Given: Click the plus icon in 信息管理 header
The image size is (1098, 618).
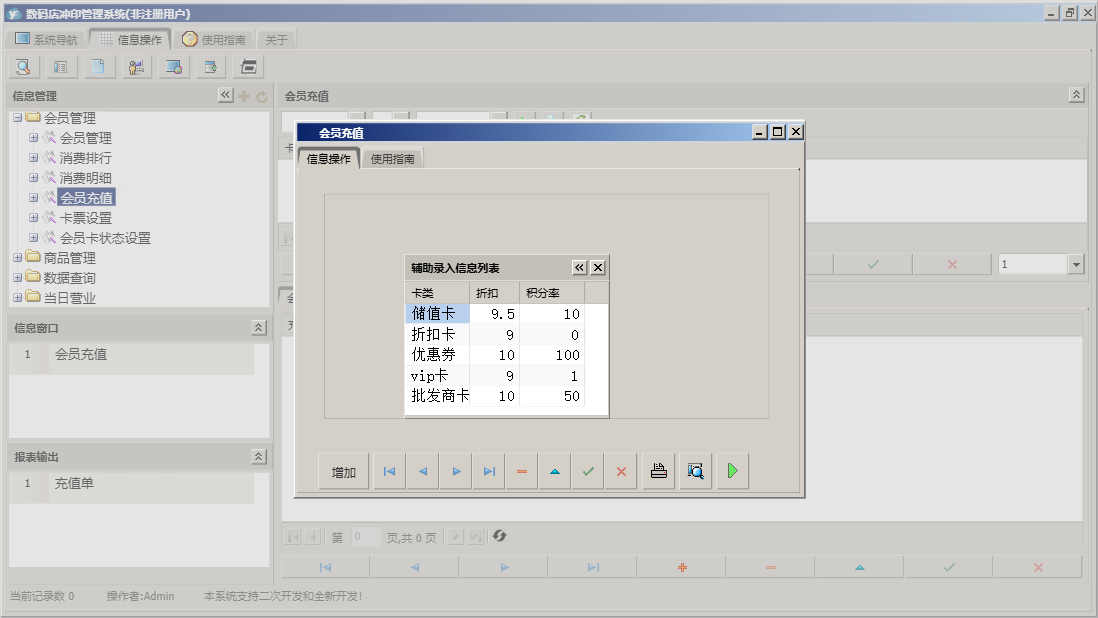Looking at the screenshot, I should pyautogui.click(x=244, y=97).
